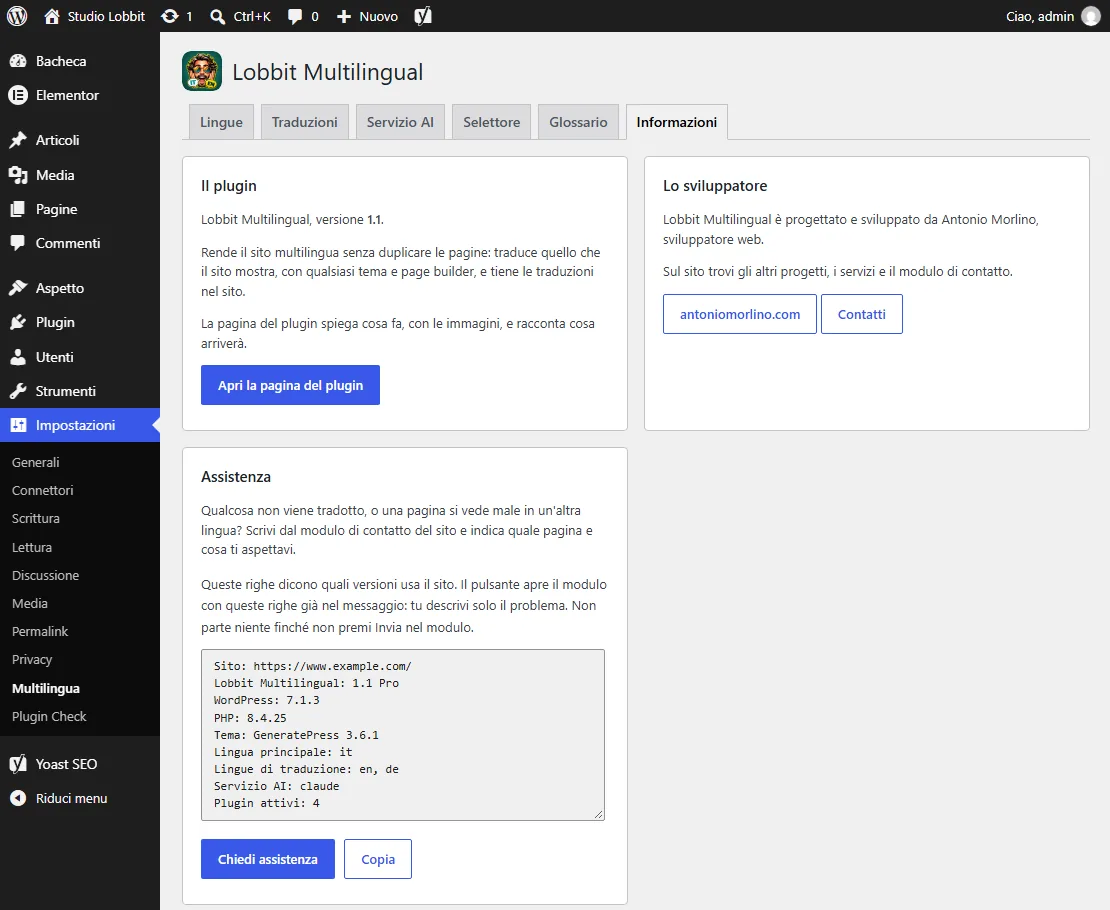1110x910 pixels.
Task: Open the Multilingua submenu item
Action: [x=45, y=688]
